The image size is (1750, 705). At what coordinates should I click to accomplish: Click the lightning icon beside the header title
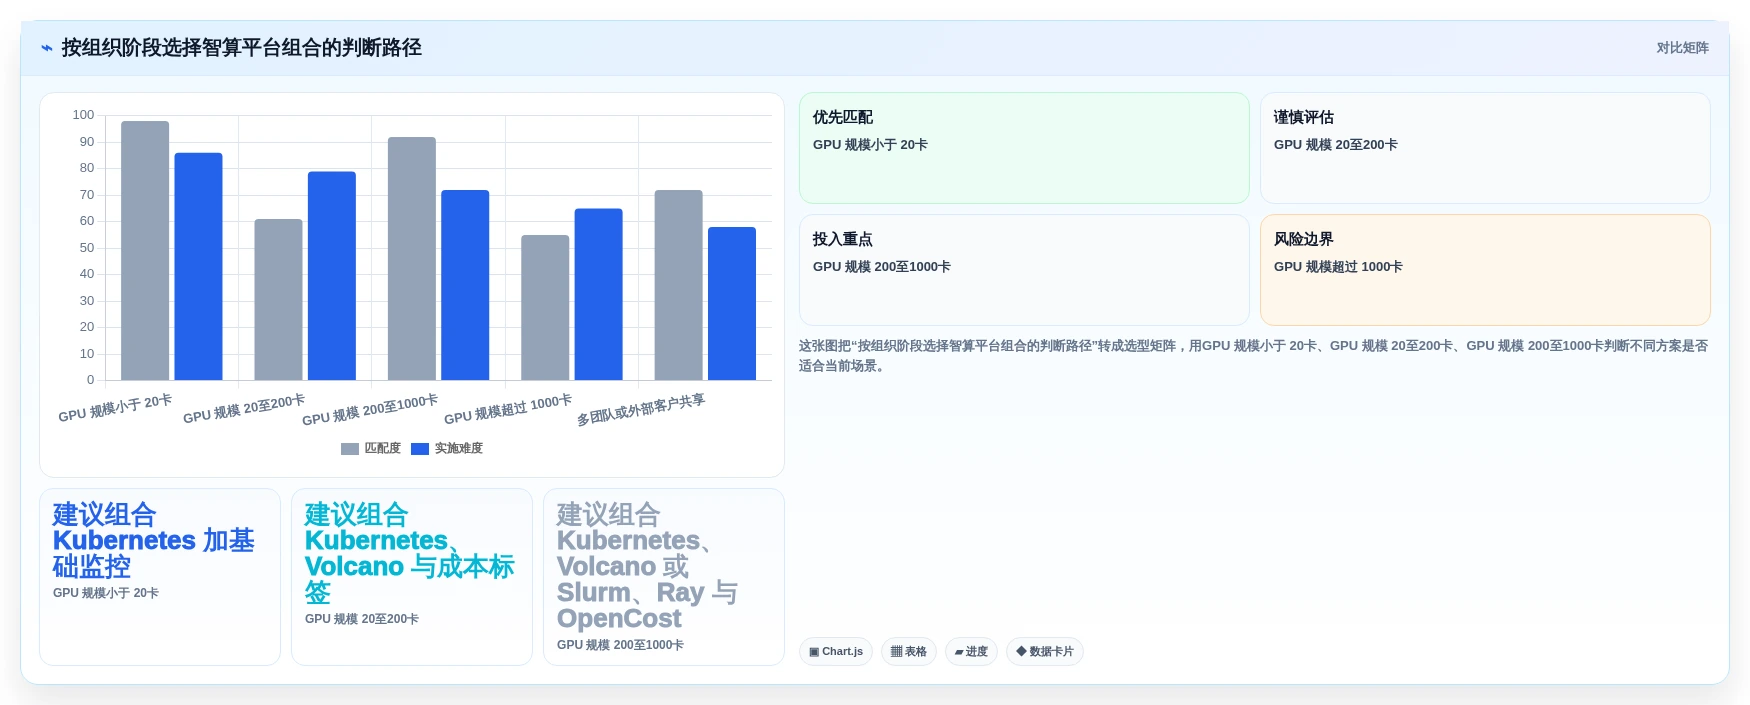46,48
